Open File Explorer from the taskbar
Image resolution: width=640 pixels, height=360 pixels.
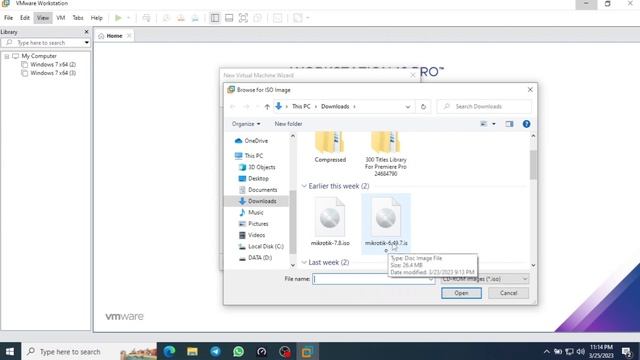pyautogui.click(x=192, y=351)
